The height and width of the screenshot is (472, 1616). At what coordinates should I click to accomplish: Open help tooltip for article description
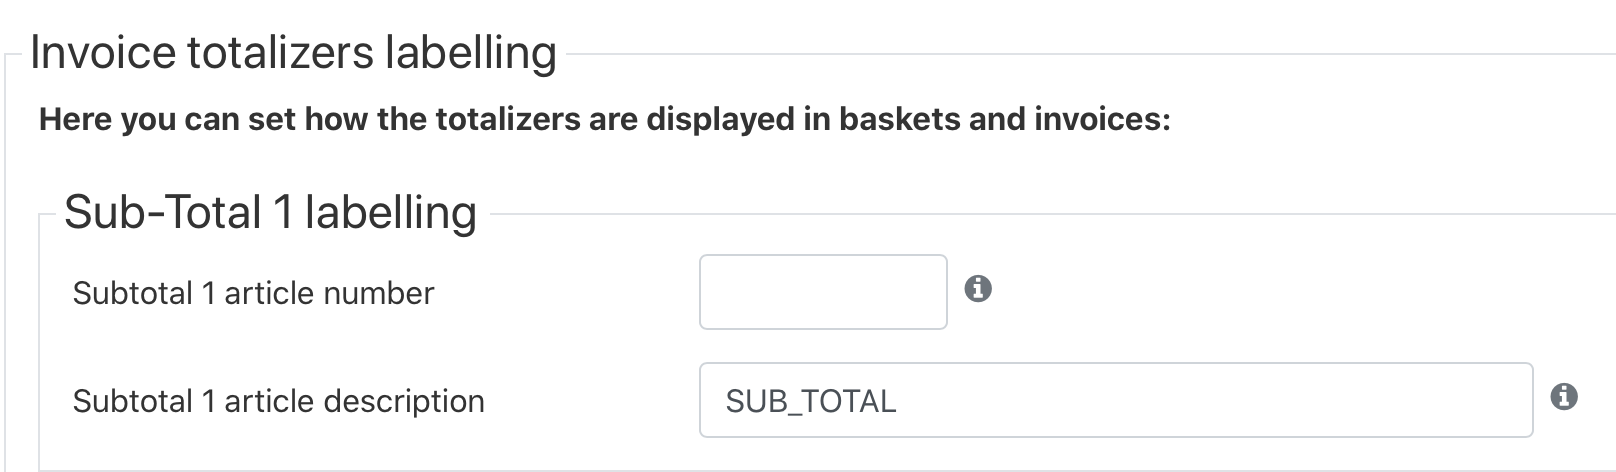point(1564,397)
